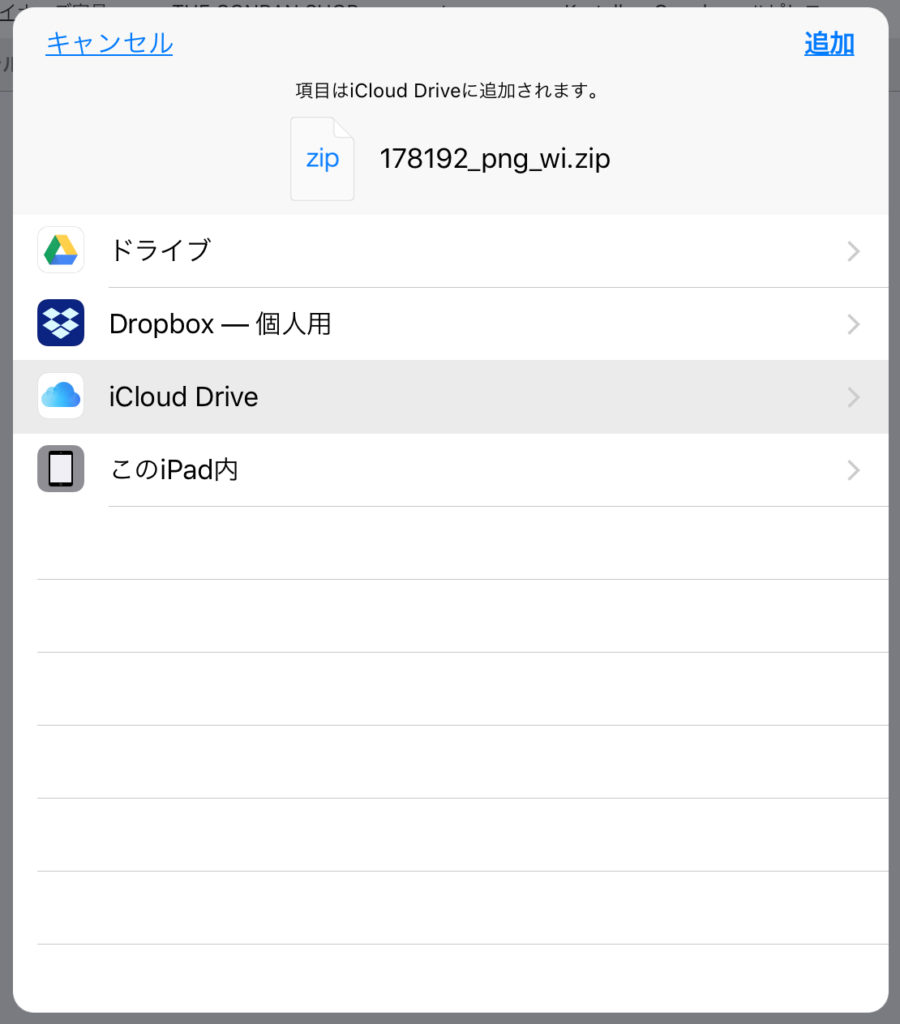Viewport: 900px width, 1024px height.
Task: Tap the iPad device icon
Action: point(61,469)
